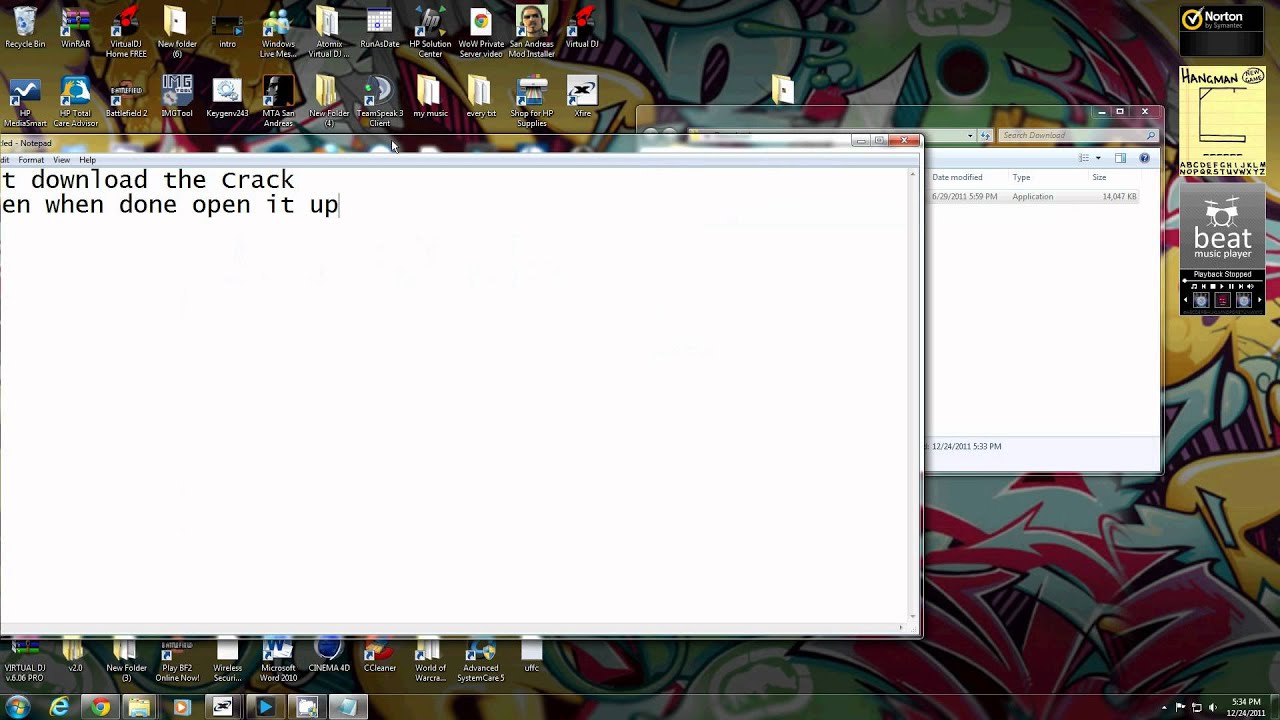Click the Search Download field
This screenshot has height=720, width=1280.
click(x=1077, y=135)
